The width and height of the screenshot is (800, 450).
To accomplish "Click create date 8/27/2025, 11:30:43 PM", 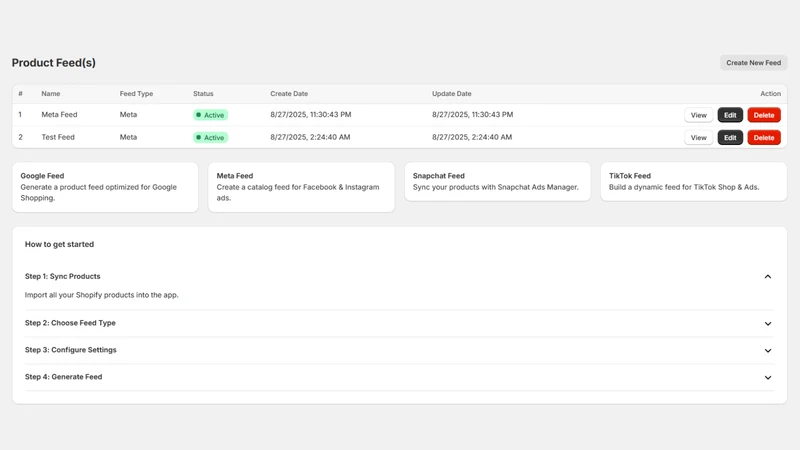I will [311, 114].
